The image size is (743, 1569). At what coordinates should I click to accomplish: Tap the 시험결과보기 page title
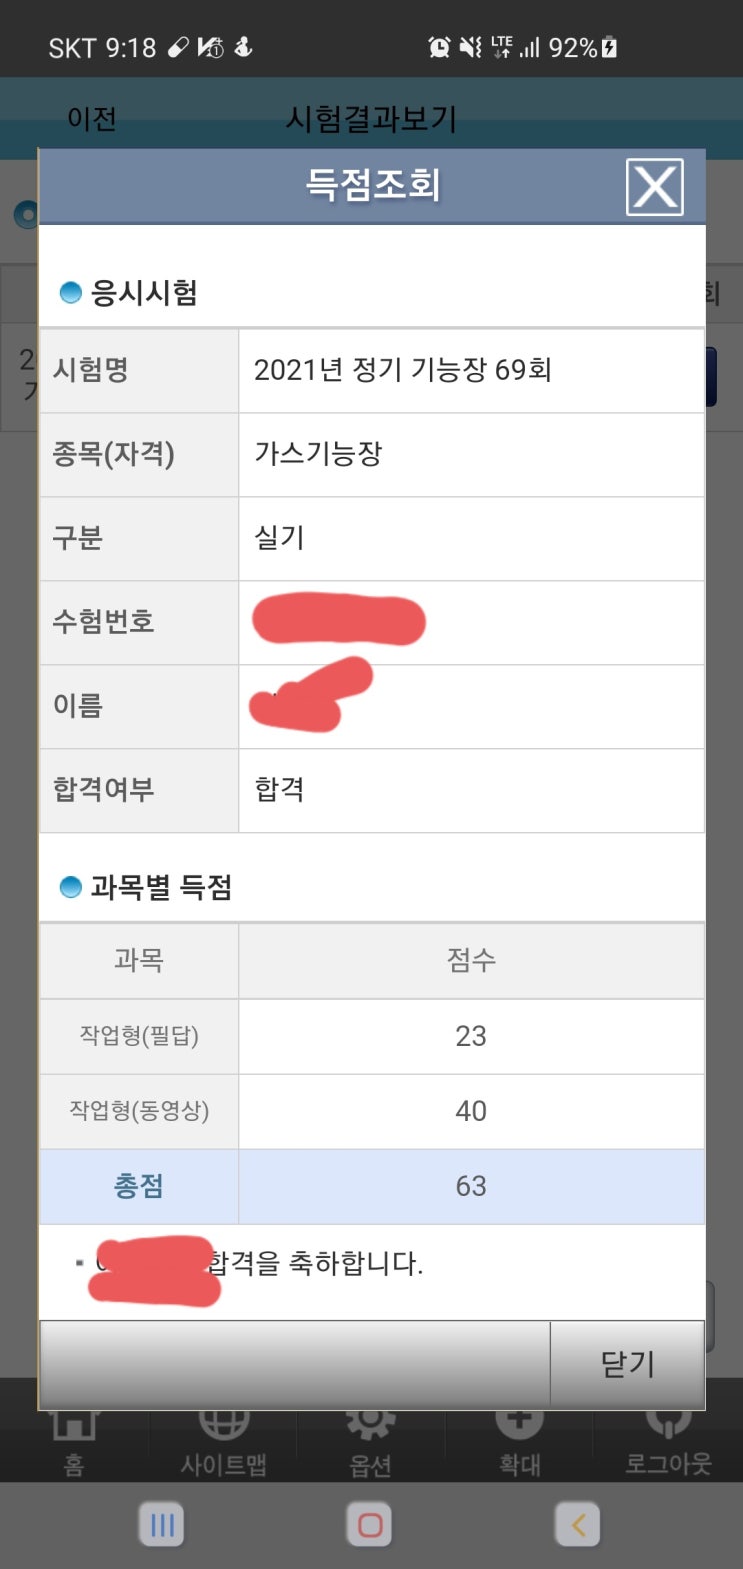(371, 119)
